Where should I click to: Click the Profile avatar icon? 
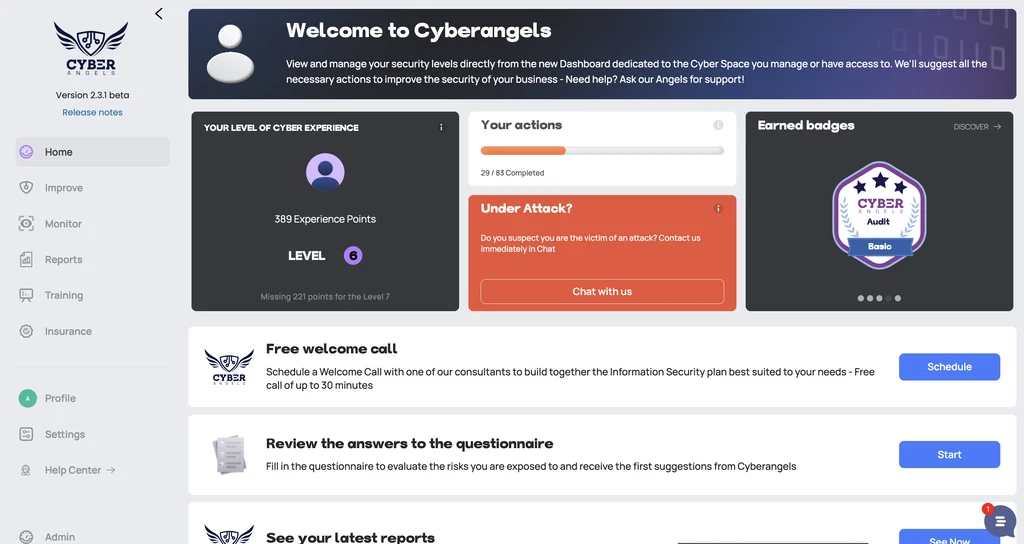28,398
